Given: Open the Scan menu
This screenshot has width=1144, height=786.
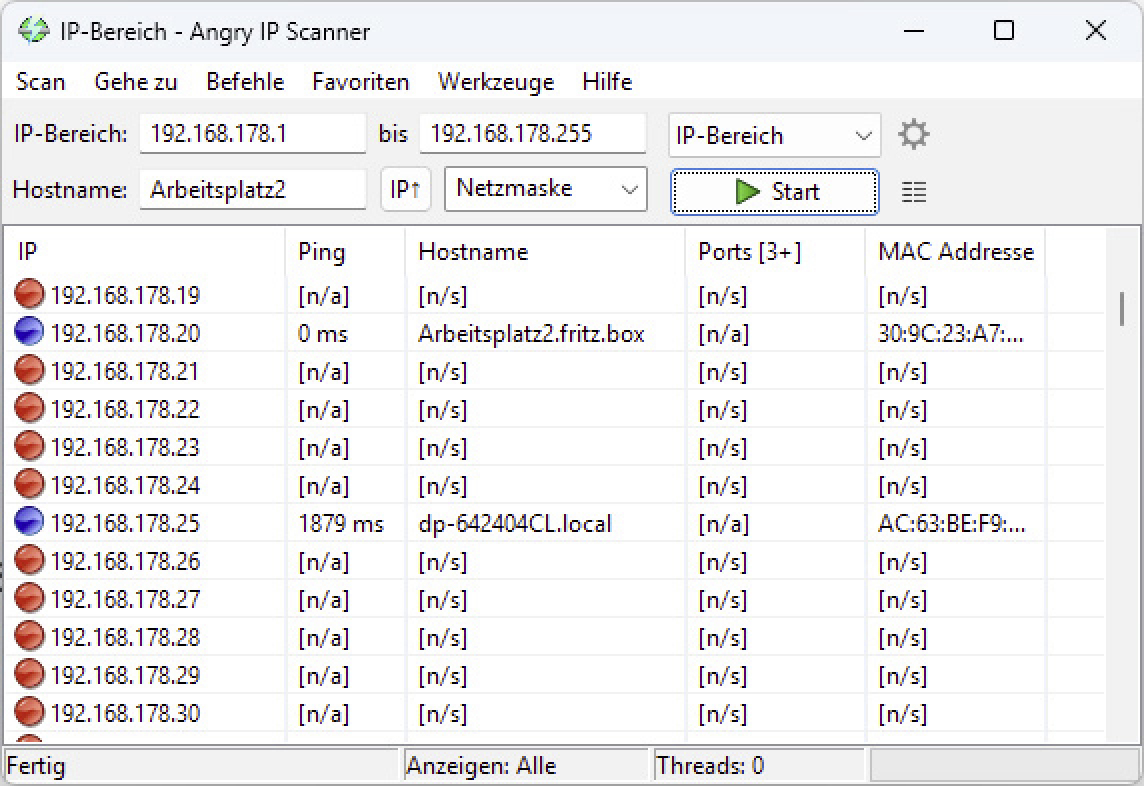Looking at the screenshot, I should 39,82.
